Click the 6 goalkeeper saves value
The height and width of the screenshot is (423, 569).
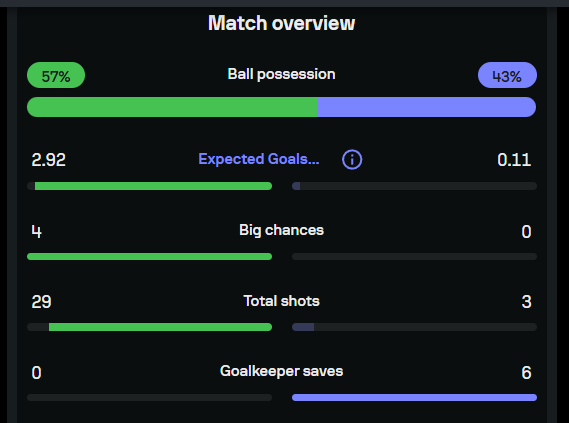click(x=527, y=373)
